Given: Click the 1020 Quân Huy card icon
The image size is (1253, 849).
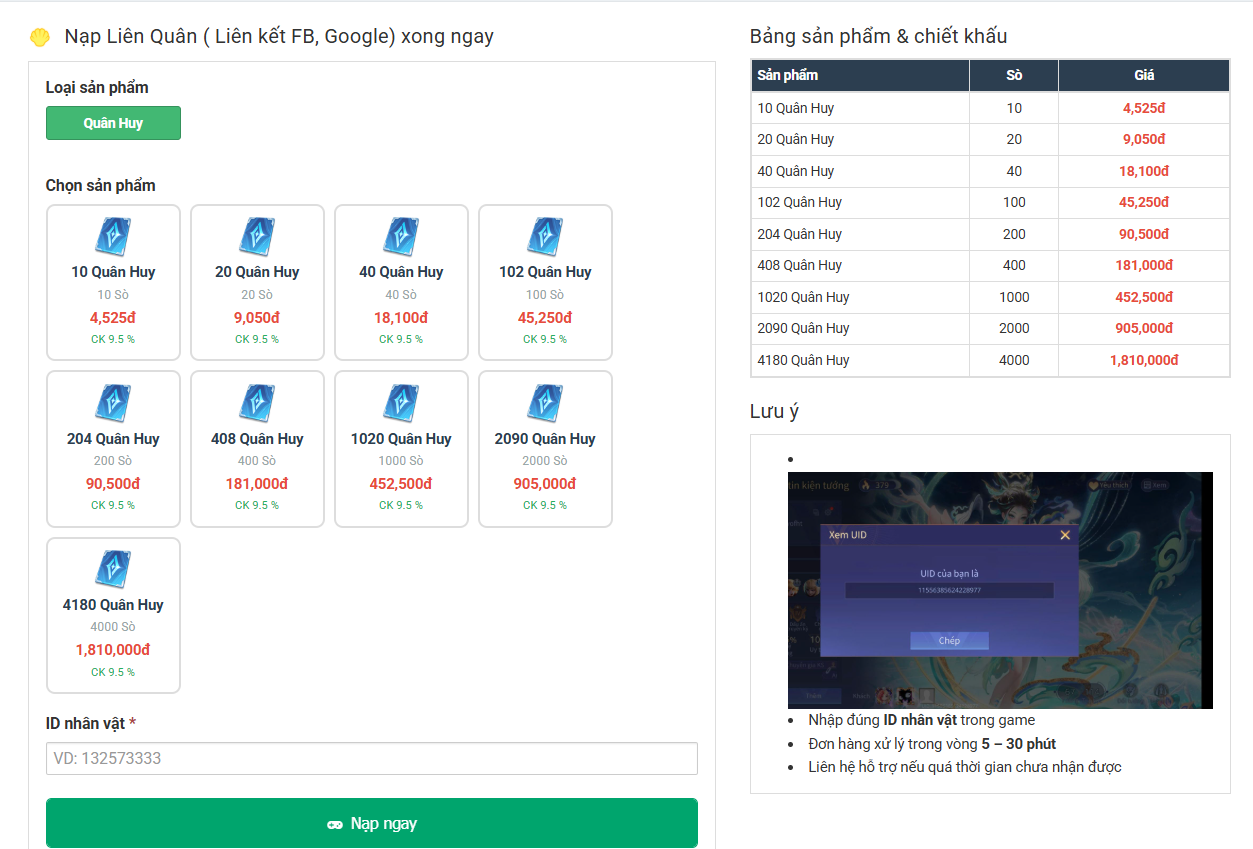Looking at the screenshot, I should point(401,403).
